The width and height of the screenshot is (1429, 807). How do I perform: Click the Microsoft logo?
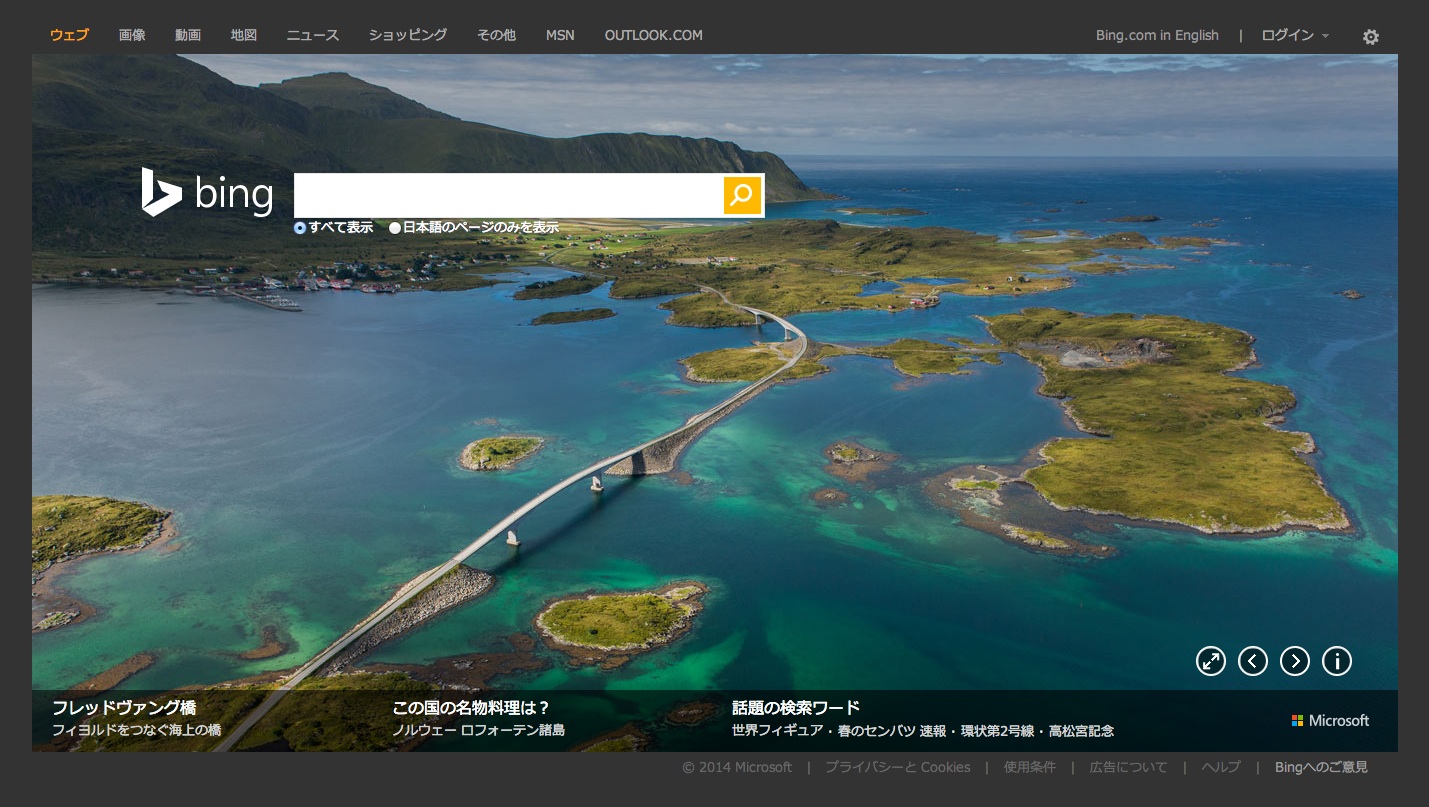click(x=1330, y=720)
